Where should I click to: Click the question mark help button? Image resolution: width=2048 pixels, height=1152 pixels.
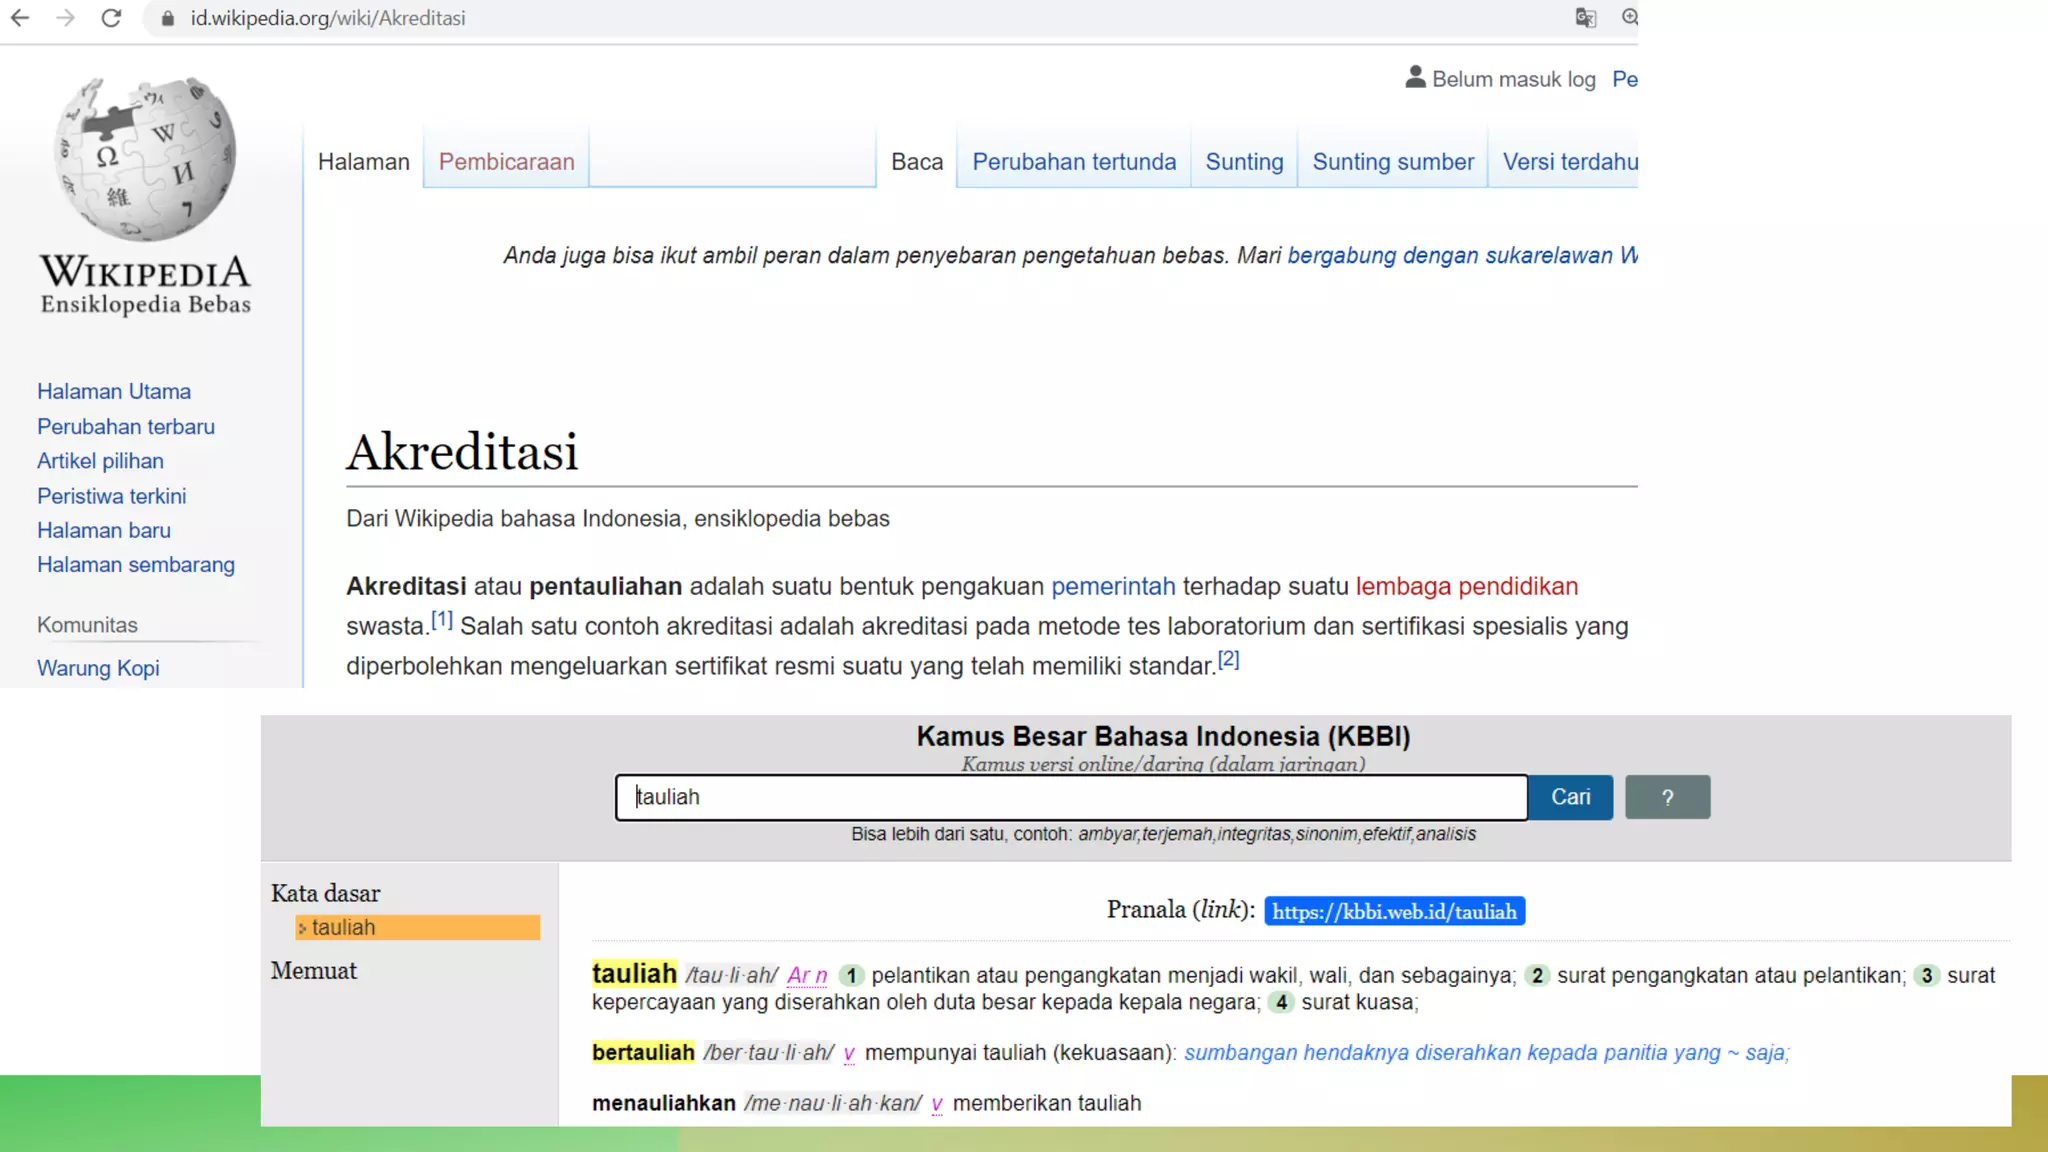coord(1667,797)
